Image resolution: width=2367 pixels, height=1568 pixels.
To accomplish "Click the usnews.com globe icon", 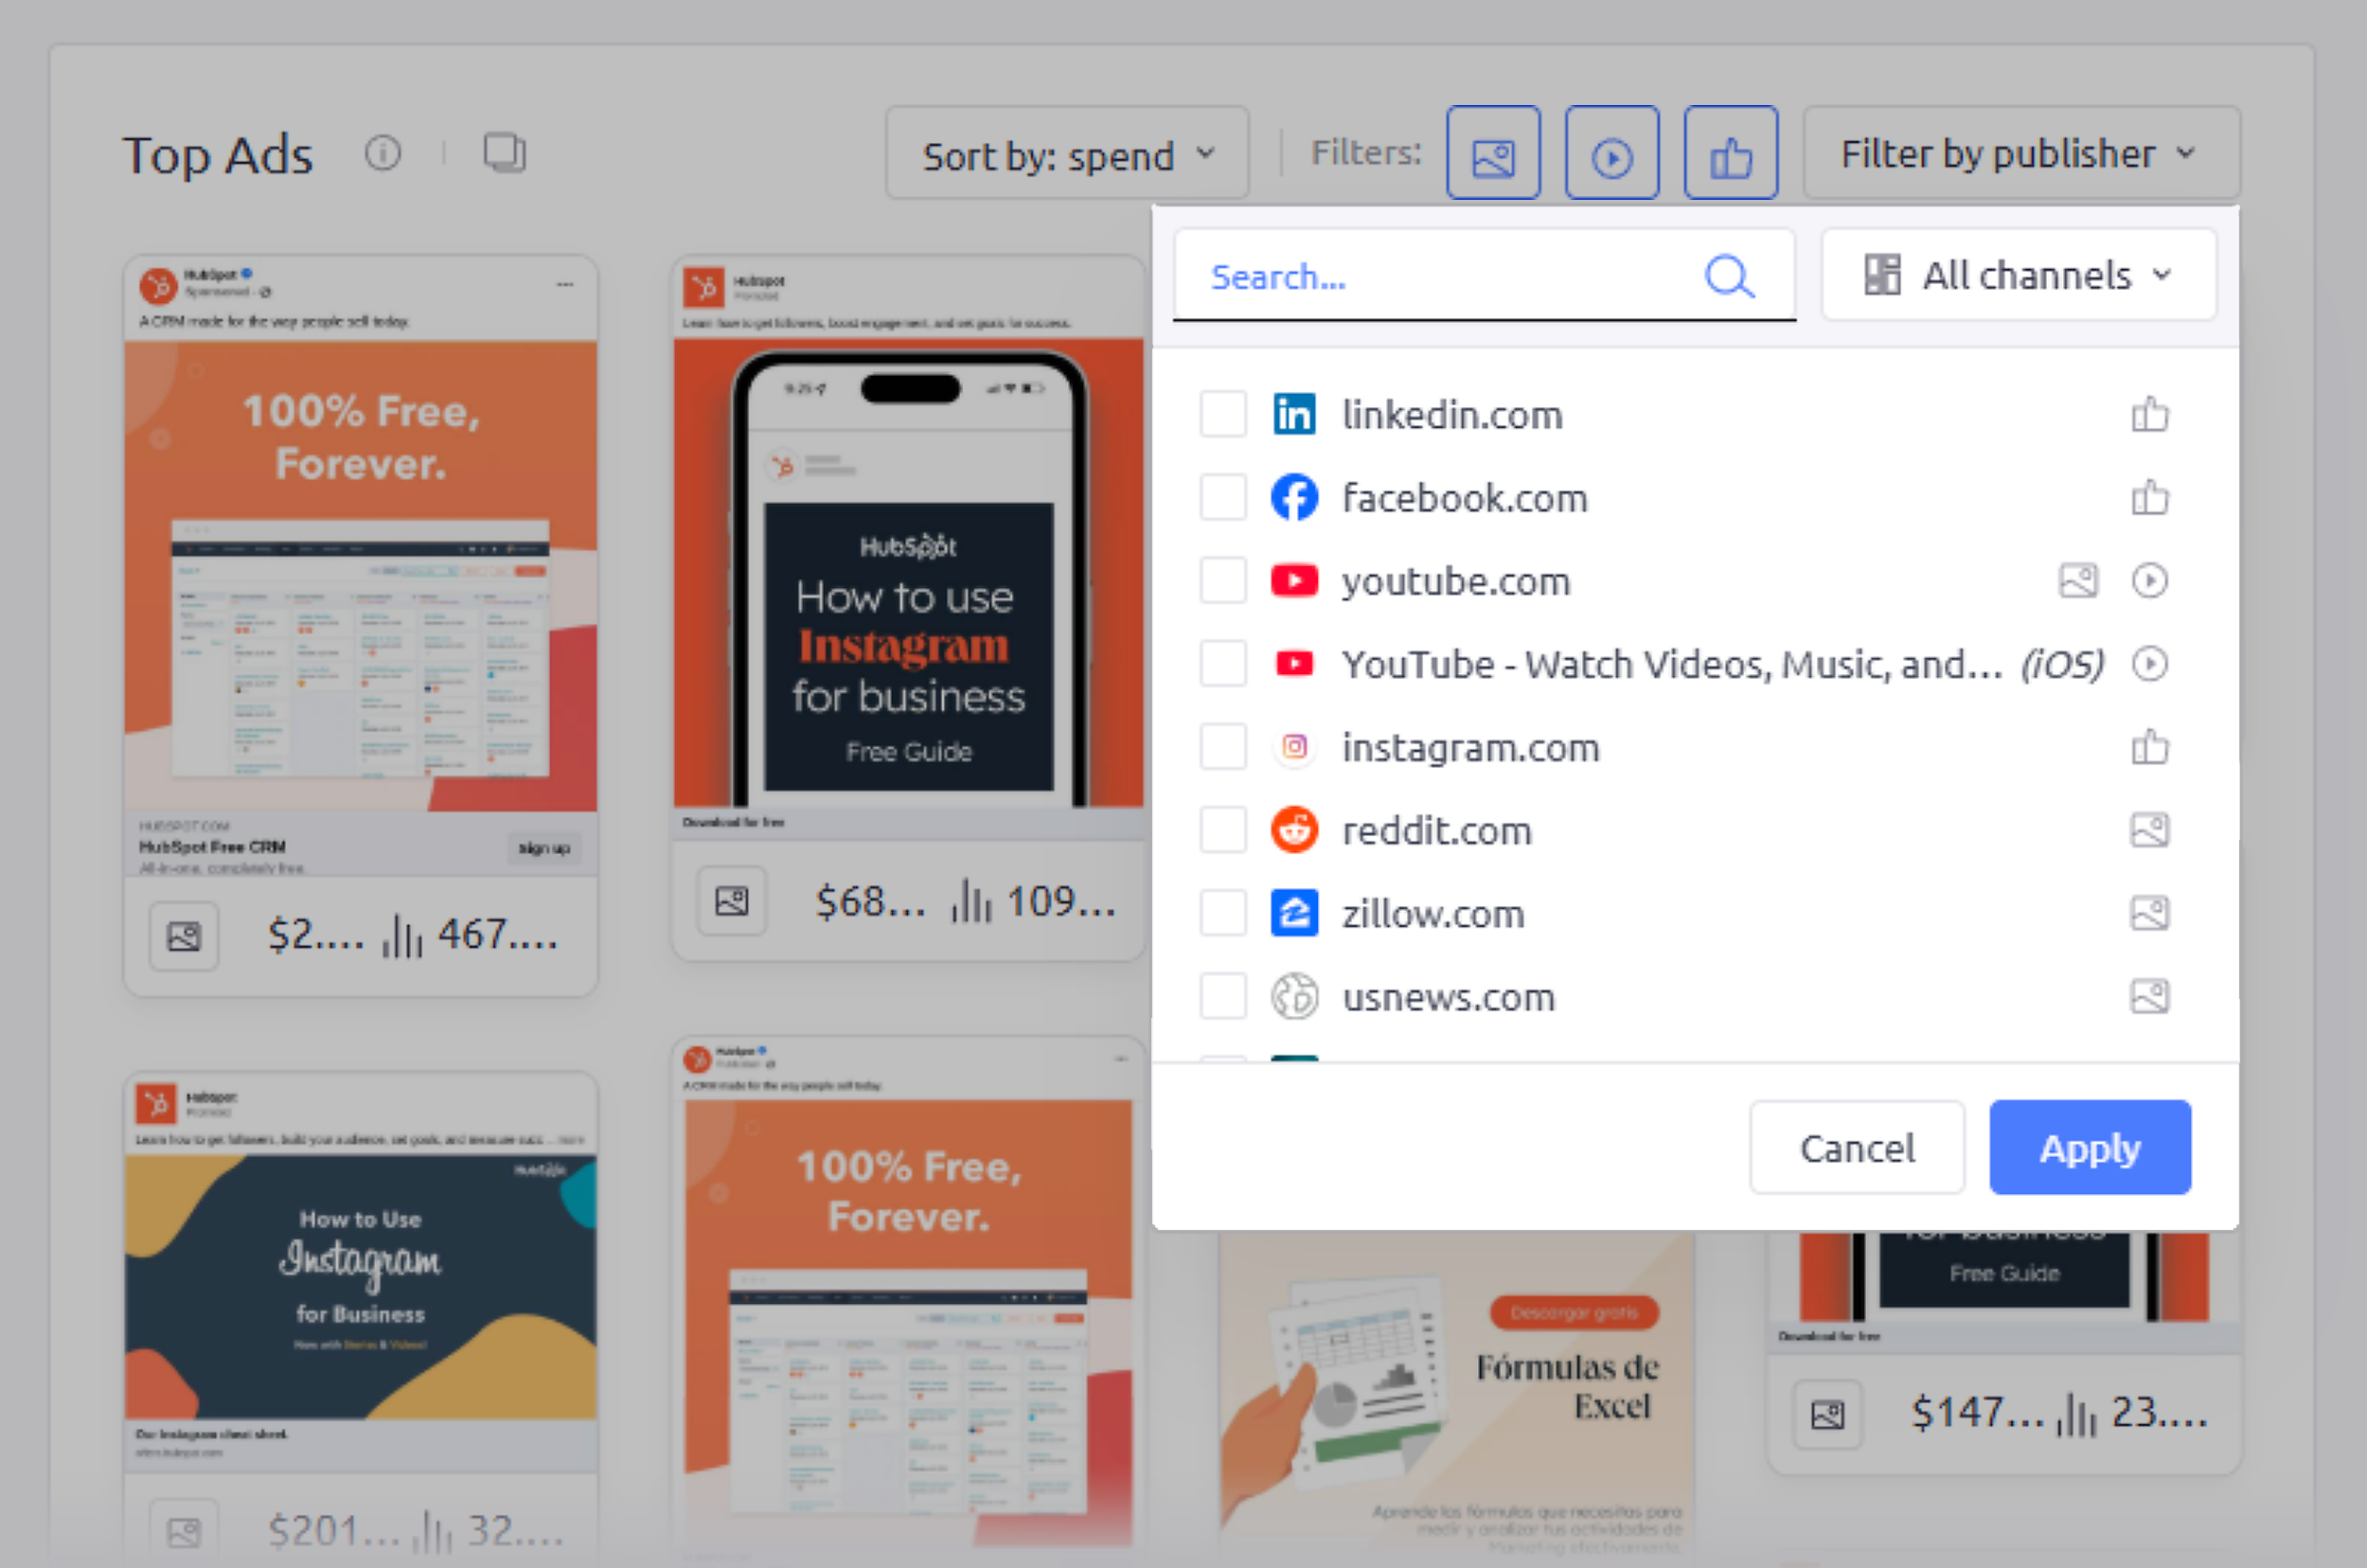I will click(x=1294, y=995).
